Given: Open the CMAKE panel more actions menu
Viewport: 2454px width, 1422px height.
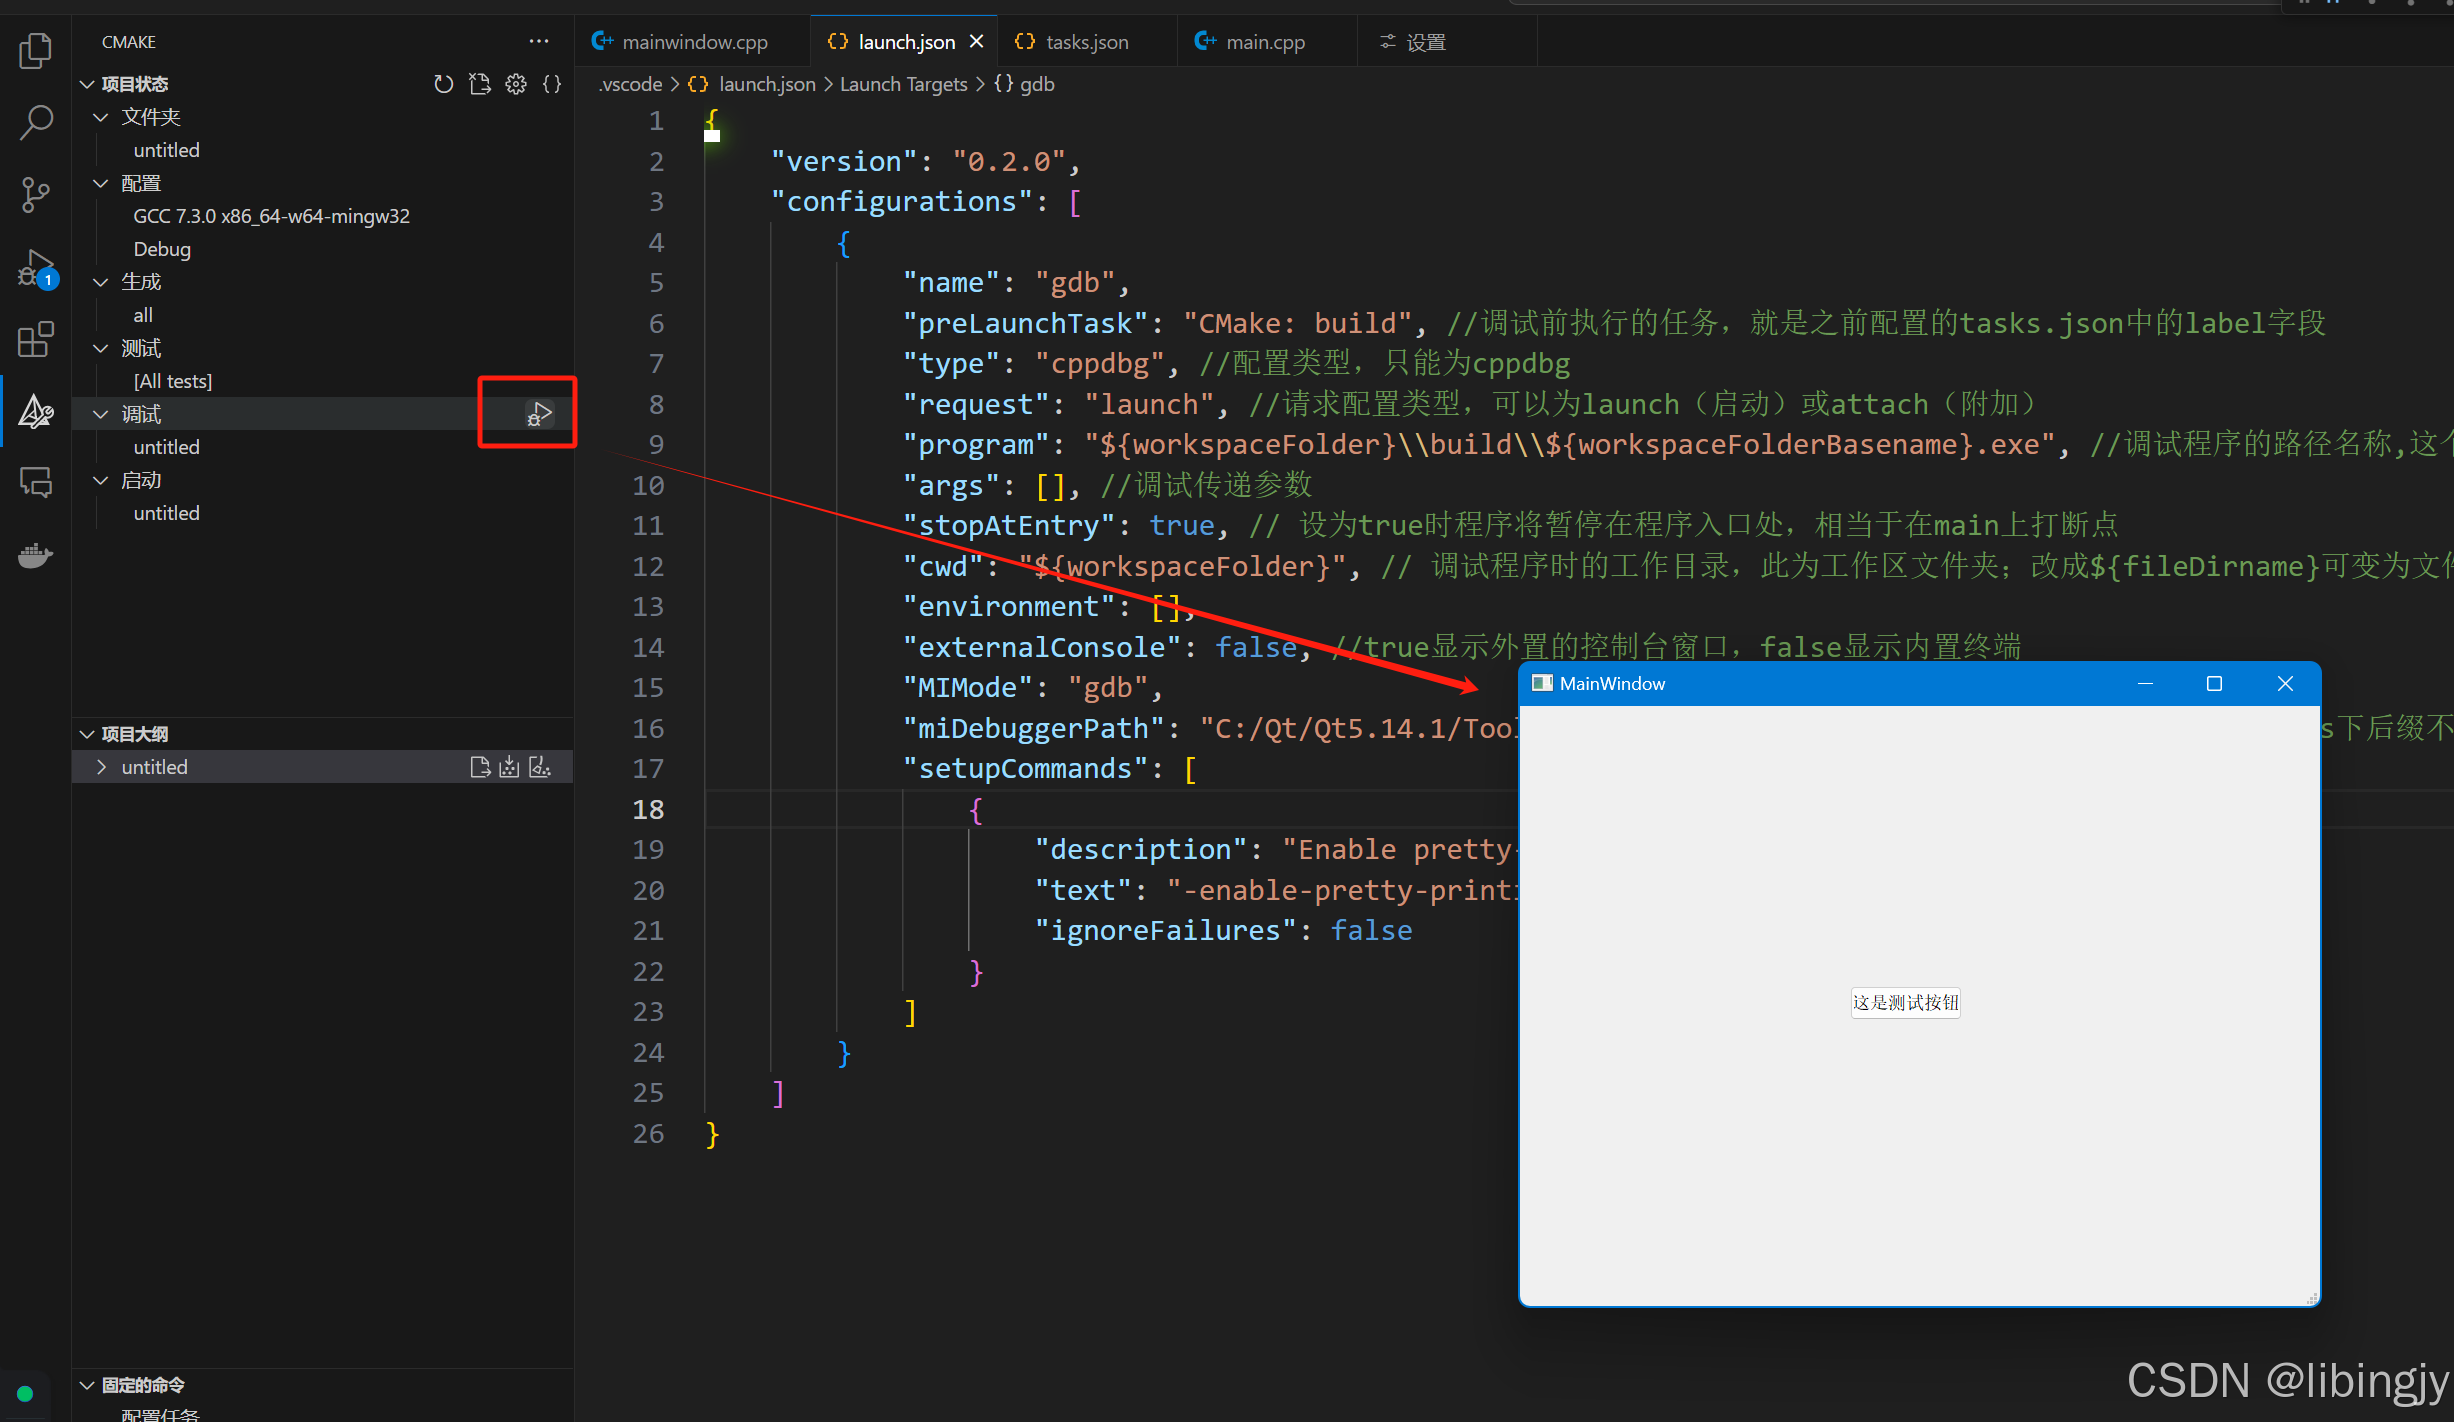Looking at the screenshot, I should pyautogui.click(x=539, y=42).
